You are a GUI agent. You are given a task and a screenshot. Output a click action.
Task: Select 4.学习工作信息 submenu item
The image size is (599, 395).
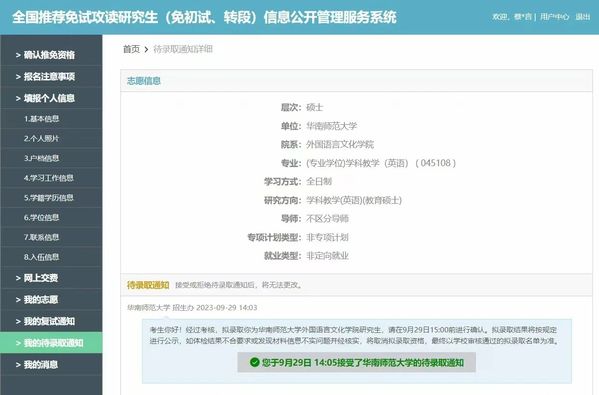point(51,178)
